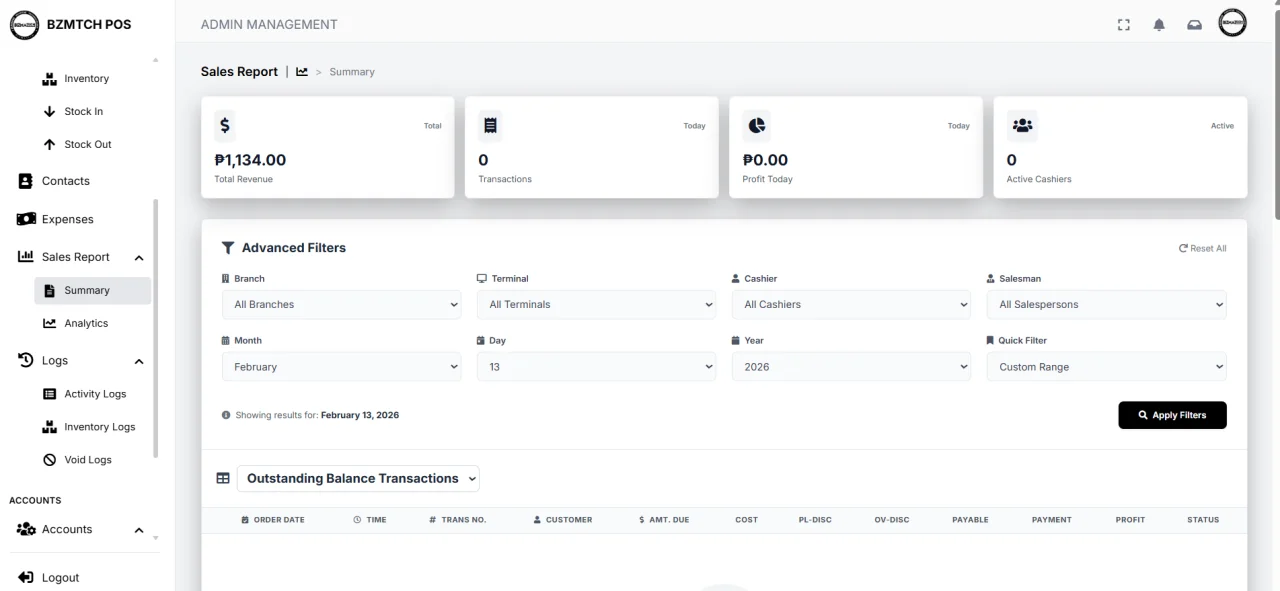Viewport: 1280px width, 591px height.
Task: Open Contacts menu item
Action: 66,181
